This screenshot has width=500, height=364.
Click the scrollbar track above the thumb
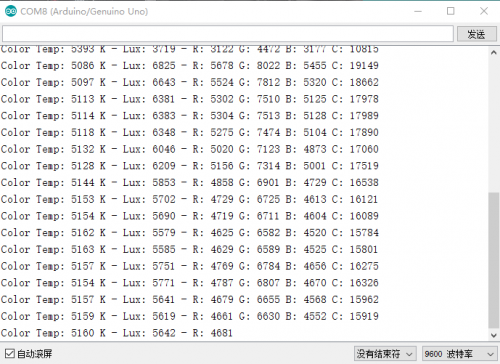point(494,125)
